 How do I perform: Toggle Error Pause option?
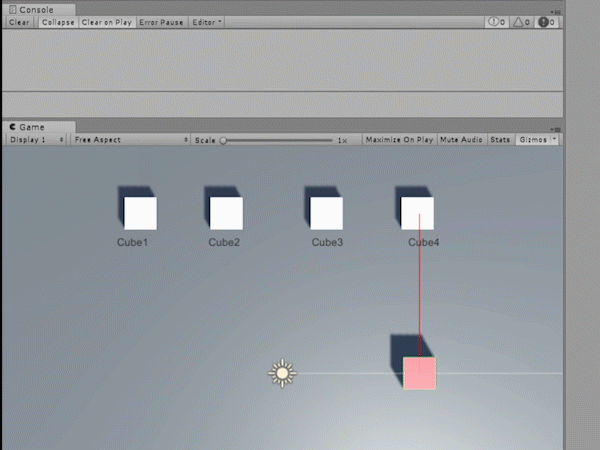[161, 22]
